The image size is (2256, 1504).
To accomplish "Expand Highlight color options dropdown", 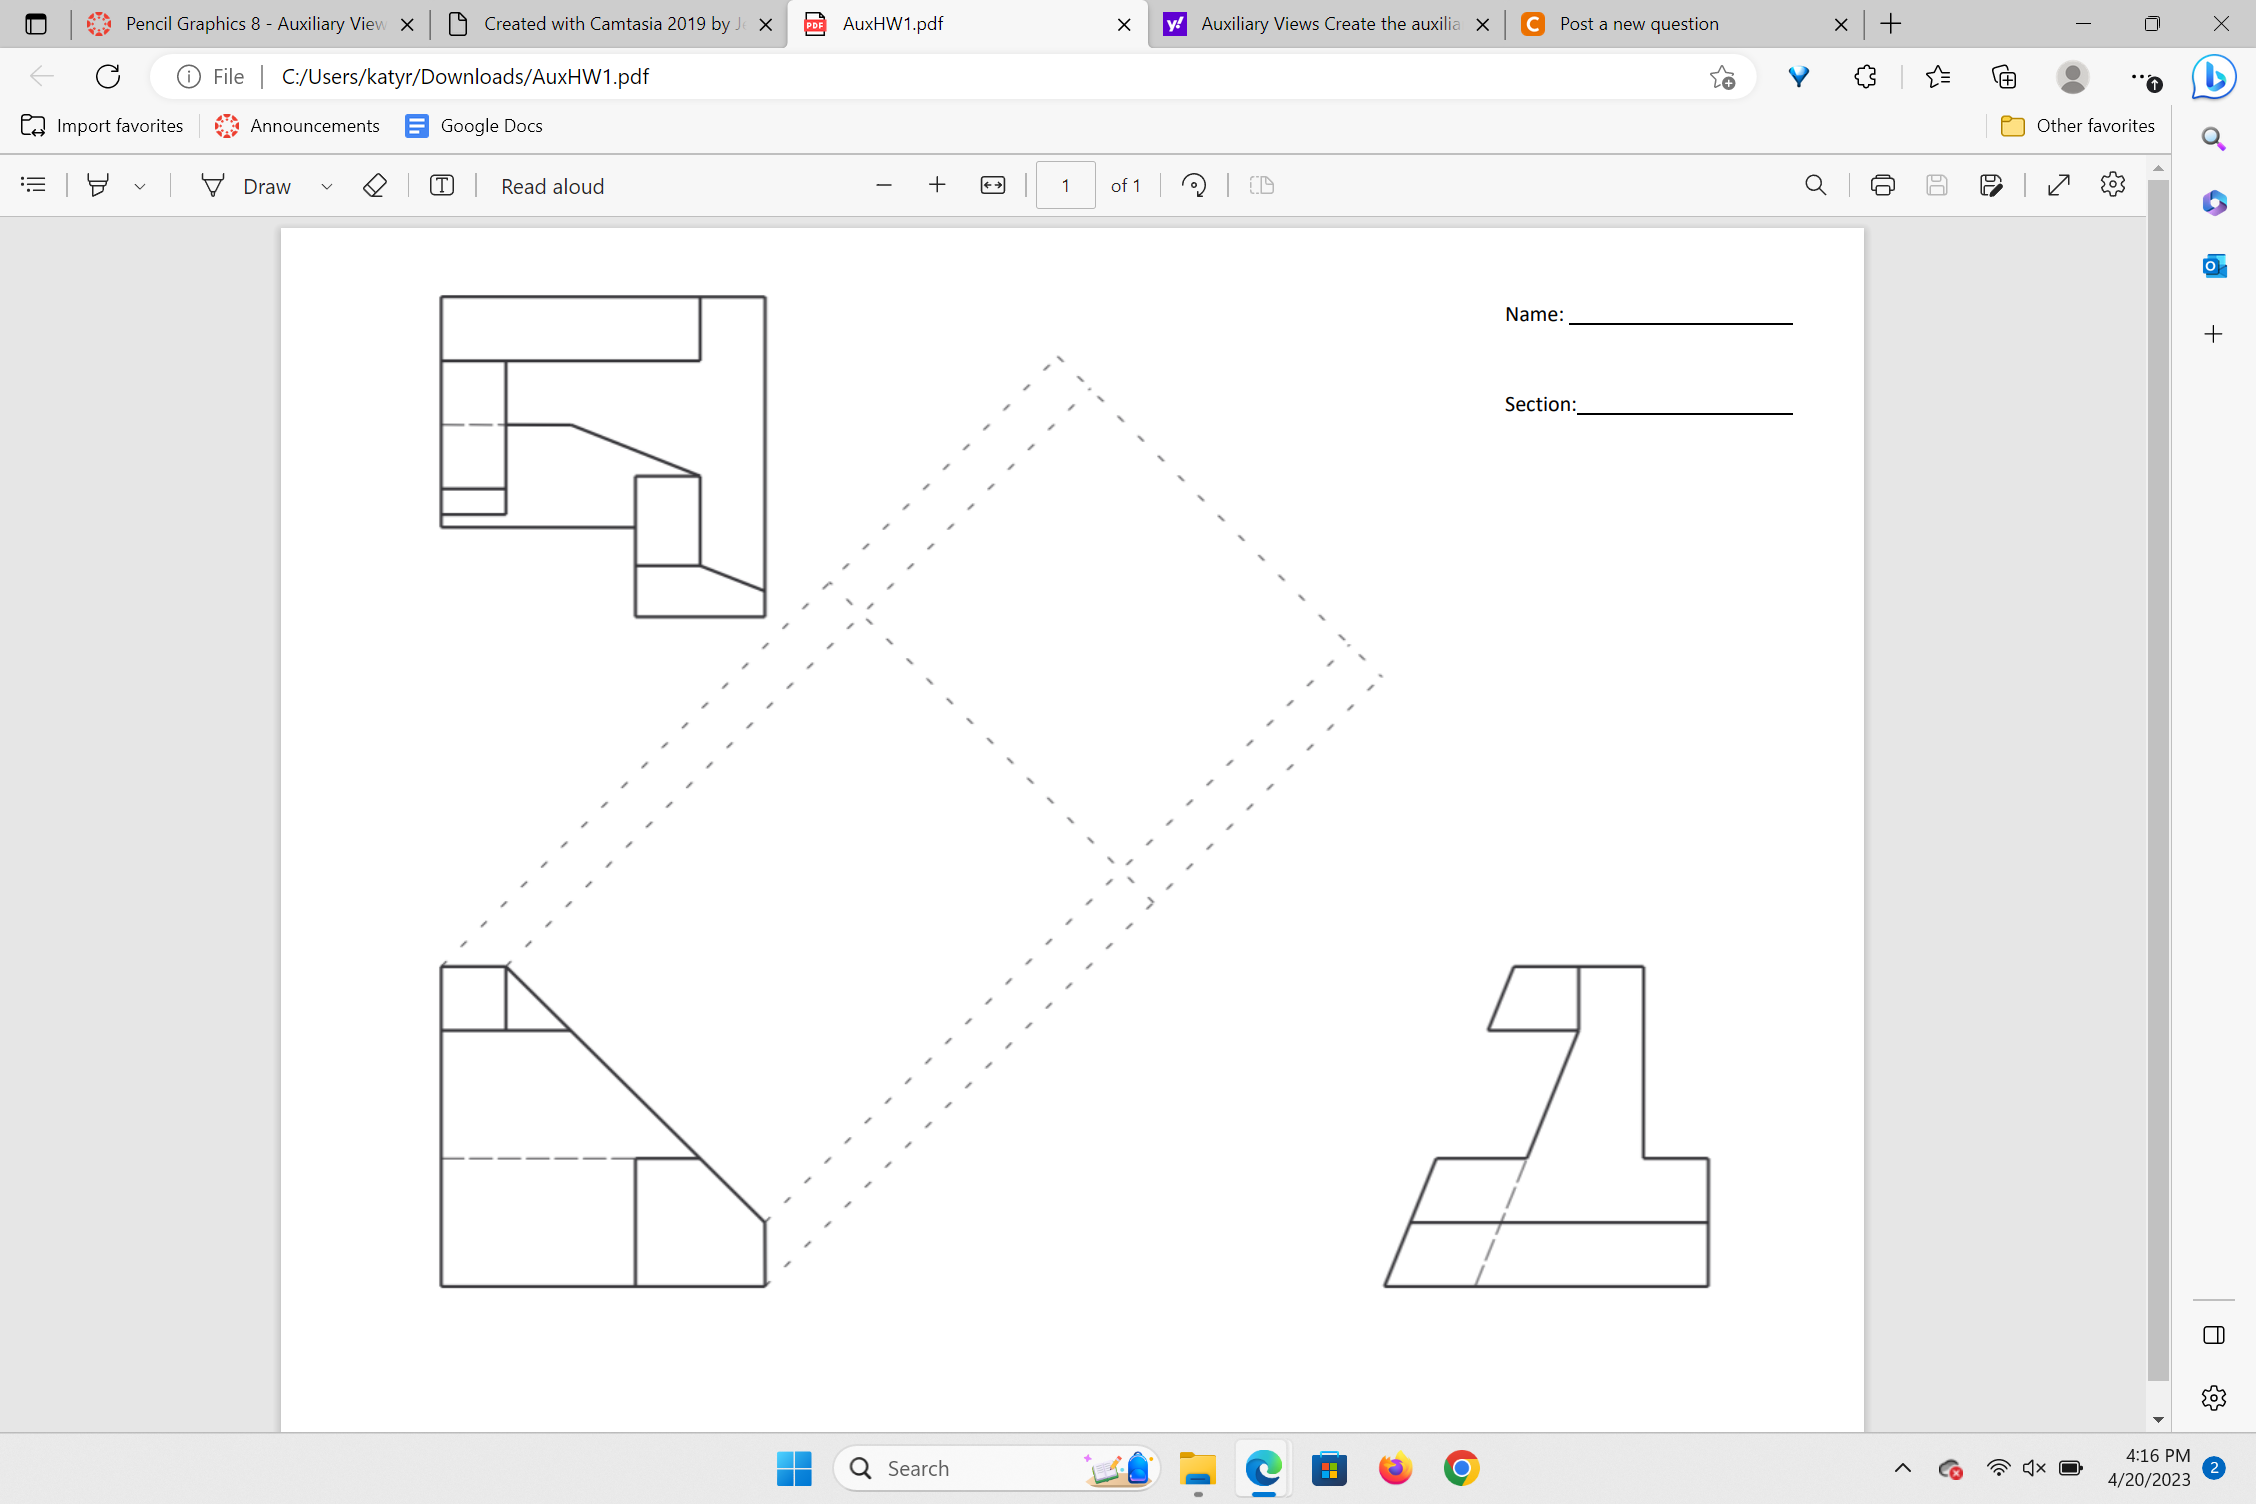I will (x=140, y=187).
